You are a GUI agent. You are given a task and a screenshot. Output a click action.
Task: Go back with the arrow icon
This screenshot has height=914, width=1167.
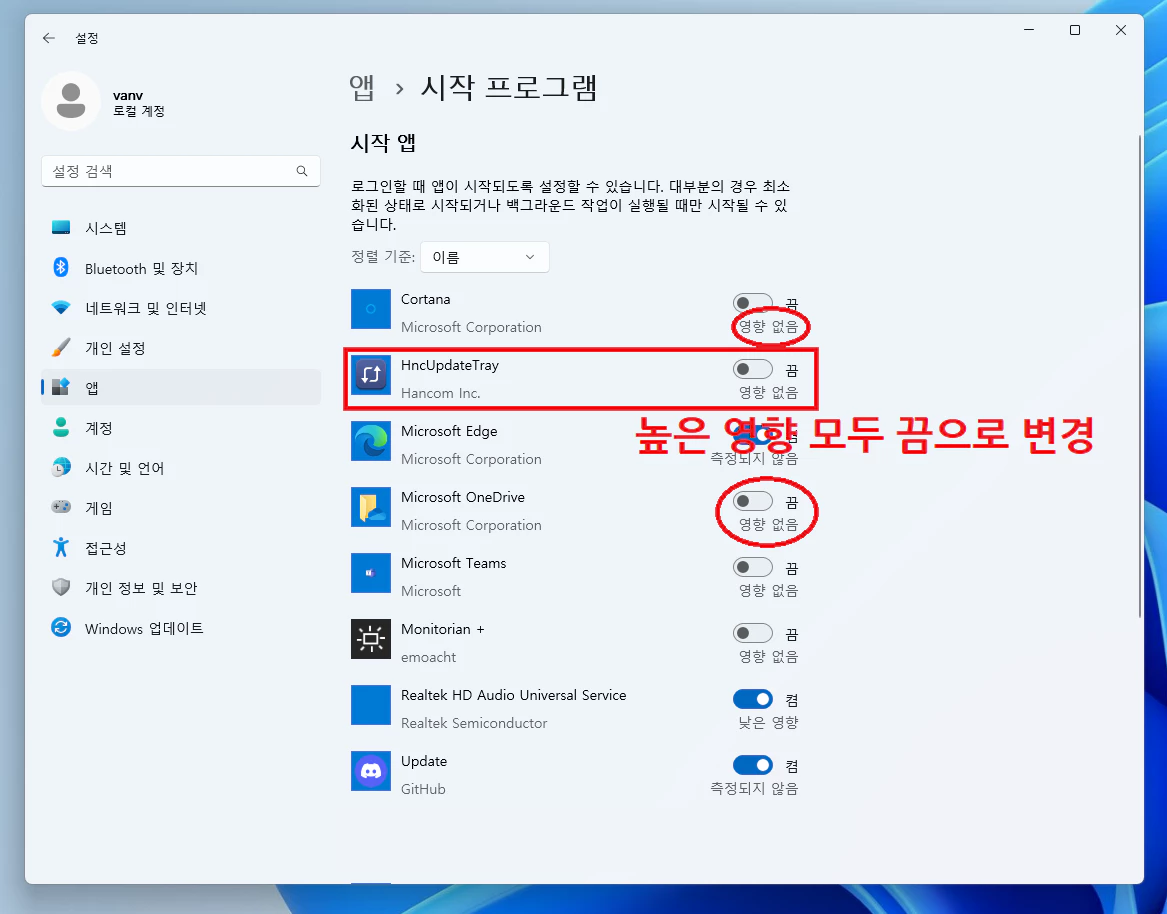click(49, 38)
